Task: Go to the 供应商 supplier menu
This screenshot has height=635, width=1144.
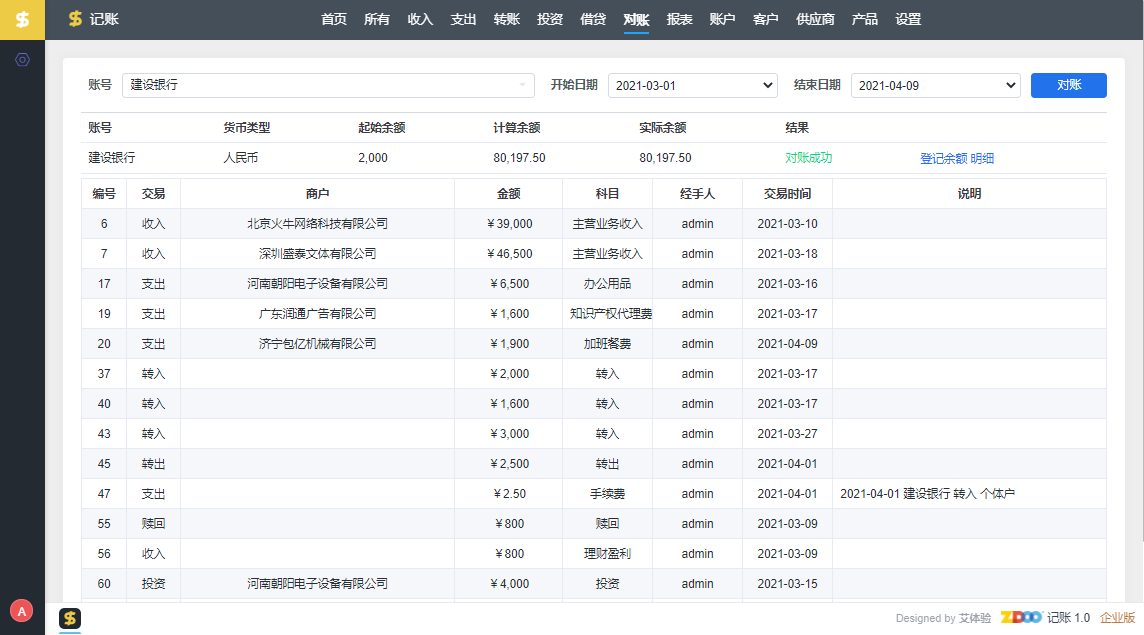Action: [815, 19]
